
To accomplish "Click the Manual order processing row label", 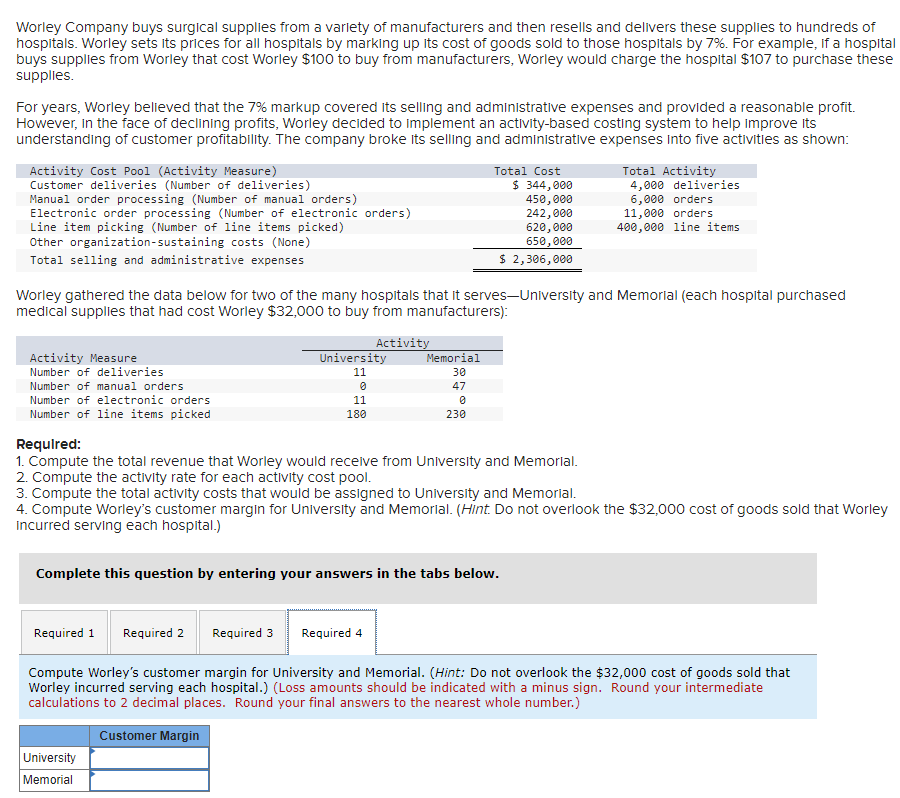I will coord(193,199).
